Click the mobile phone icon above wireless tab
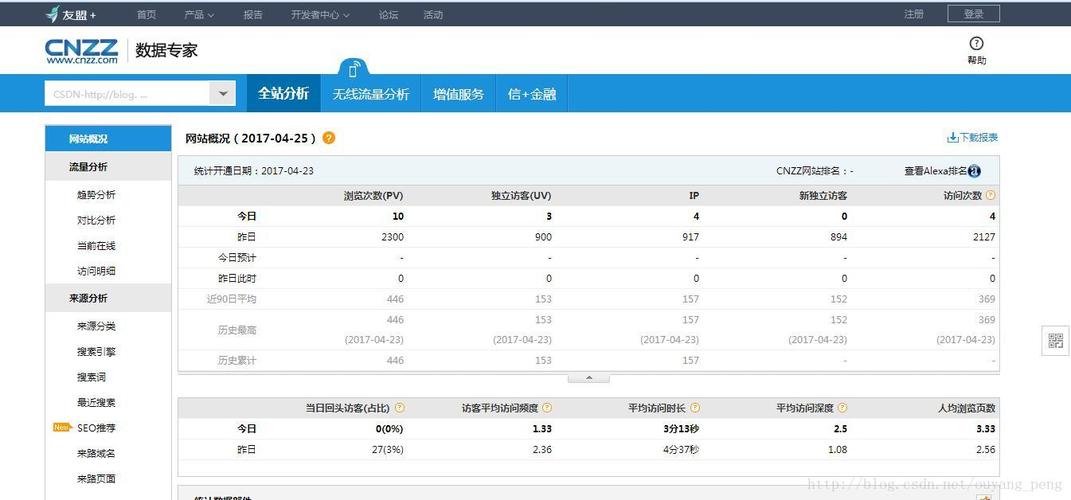Screen dimensions: 1071x500 coord(353,70)
